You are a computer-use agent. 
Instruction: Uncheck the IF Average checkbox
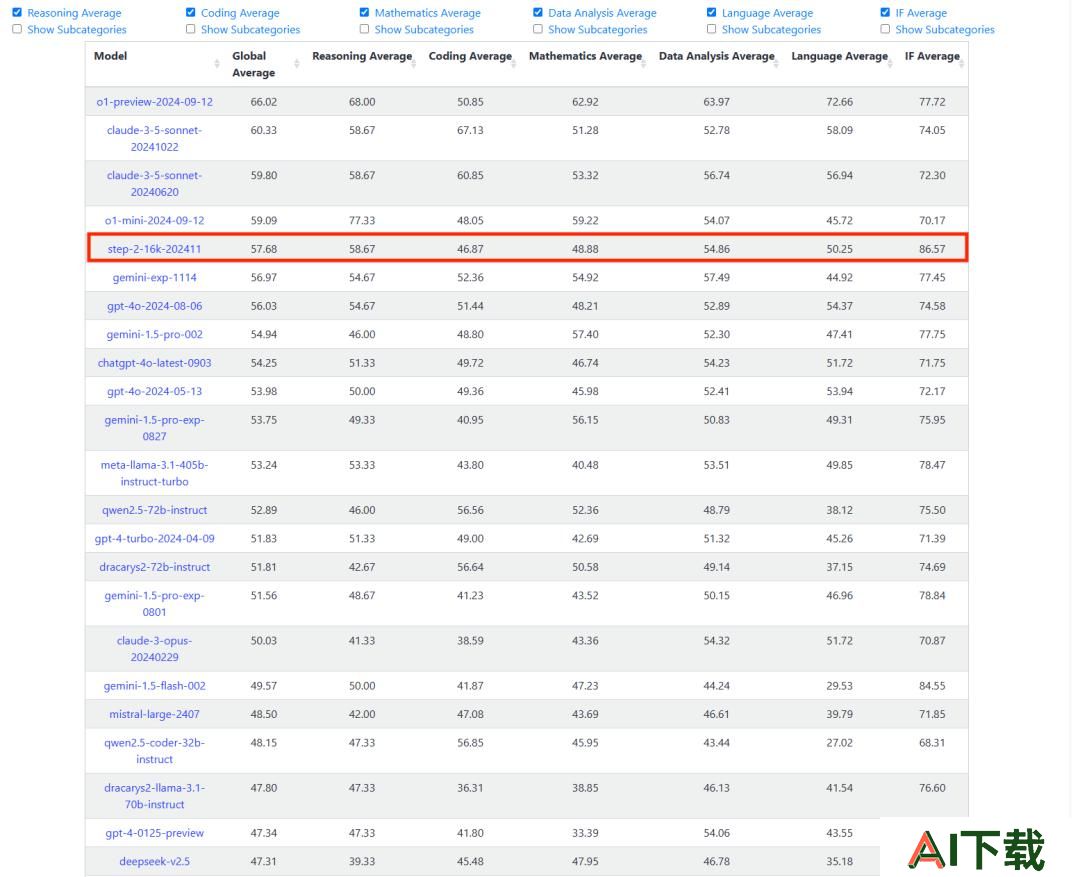tap(885, 12)
